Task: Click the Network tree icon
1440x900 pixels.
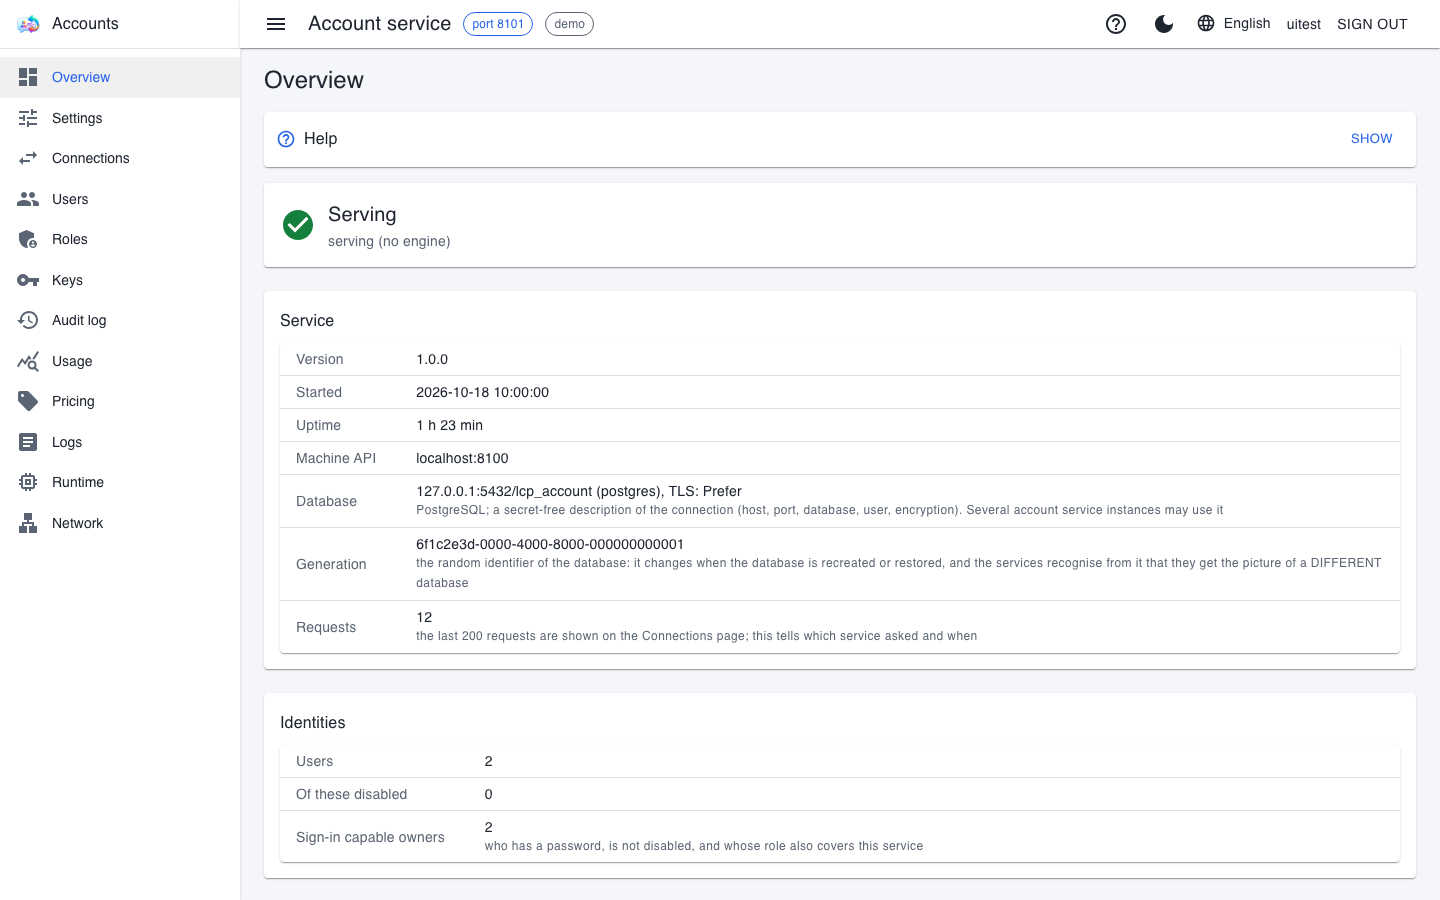Action: click(x=28, y=523)
